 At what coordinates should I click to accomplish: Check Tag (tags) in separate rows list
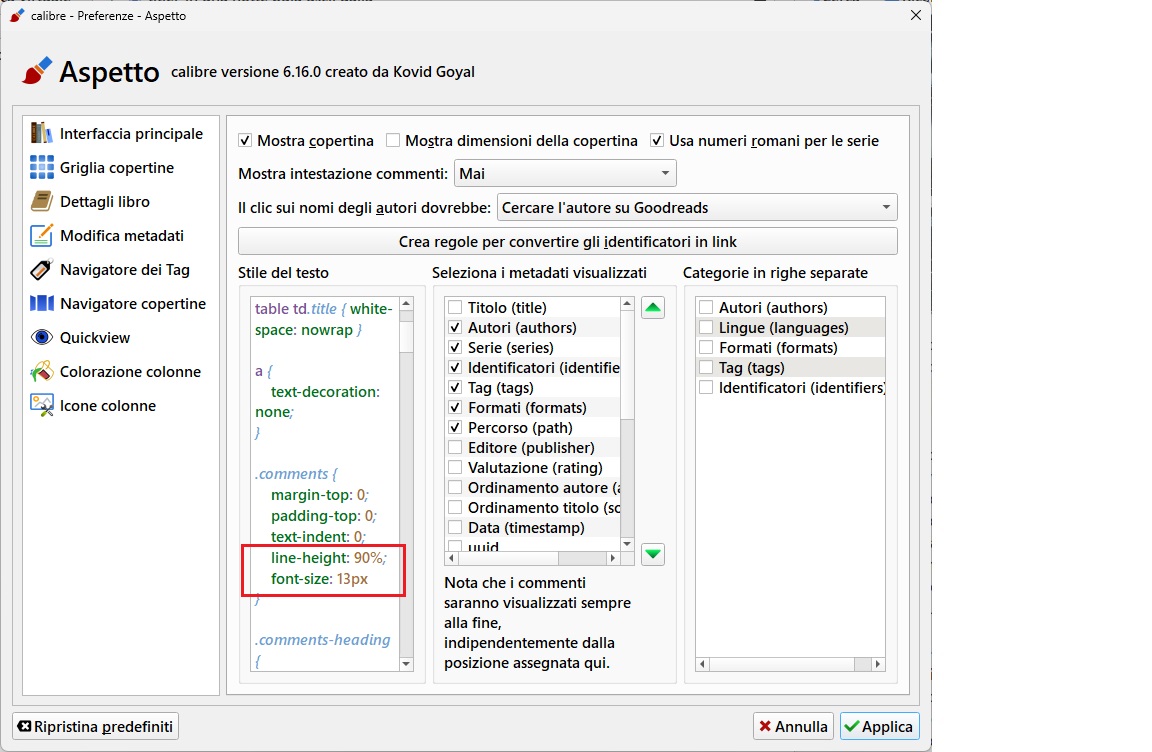(x=706, y=367)
